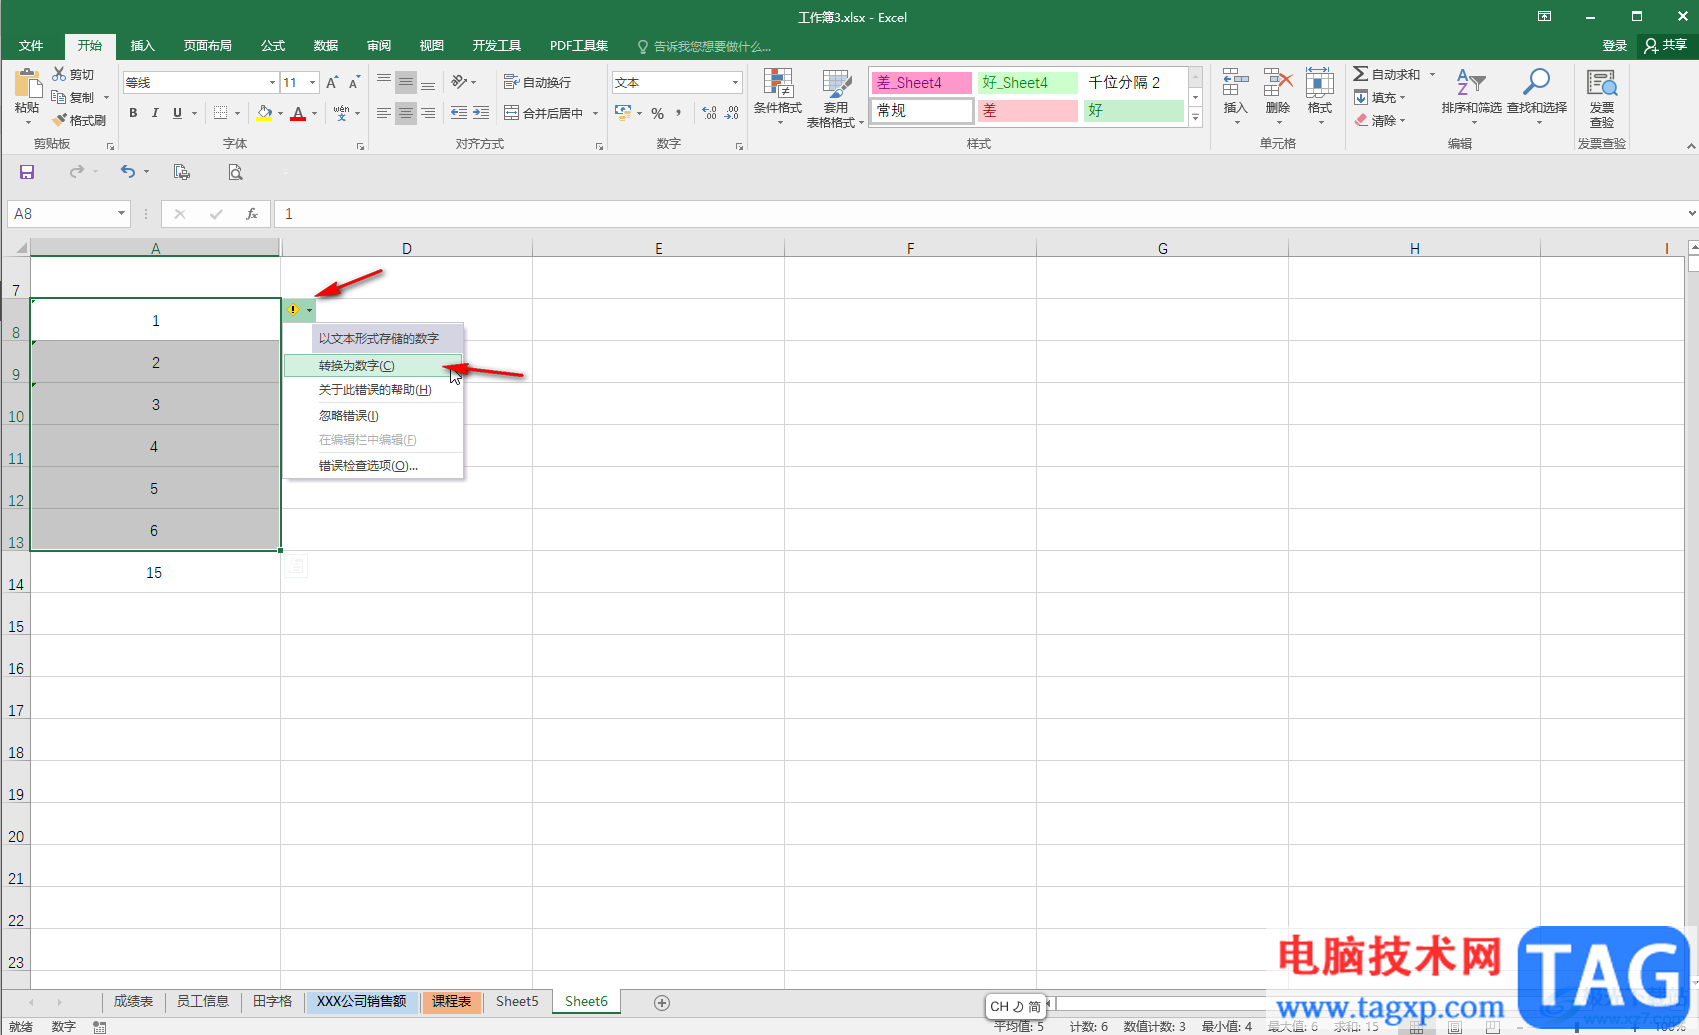The image size is (1699, 1035).
Task: Click the invoice verification icon
Action: coord(1602,83)
